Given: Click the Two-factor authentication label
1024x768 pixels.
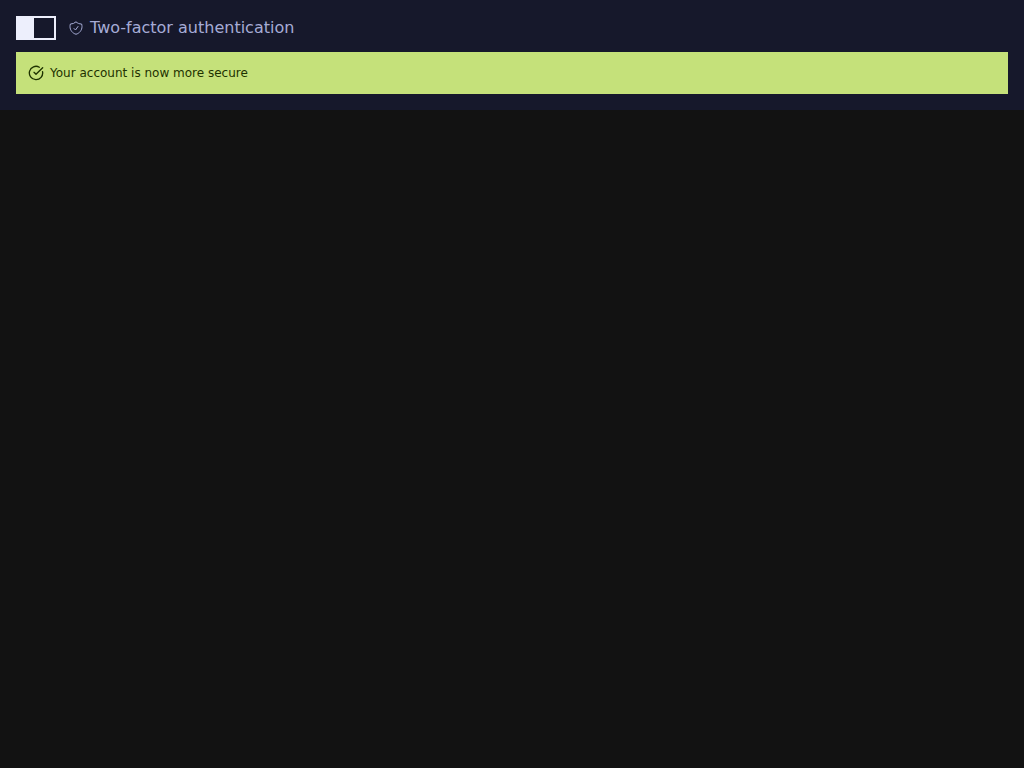Looking at the screenshot, I should click(192, 27).
